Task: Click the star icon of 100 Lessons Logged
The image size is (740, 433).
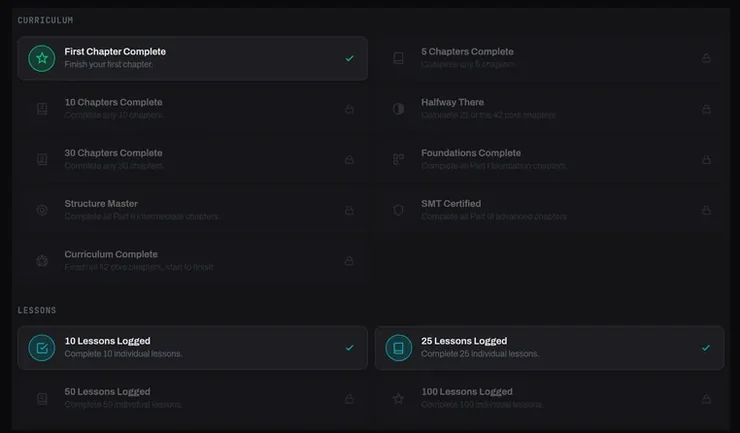Action: click(398, 399)
